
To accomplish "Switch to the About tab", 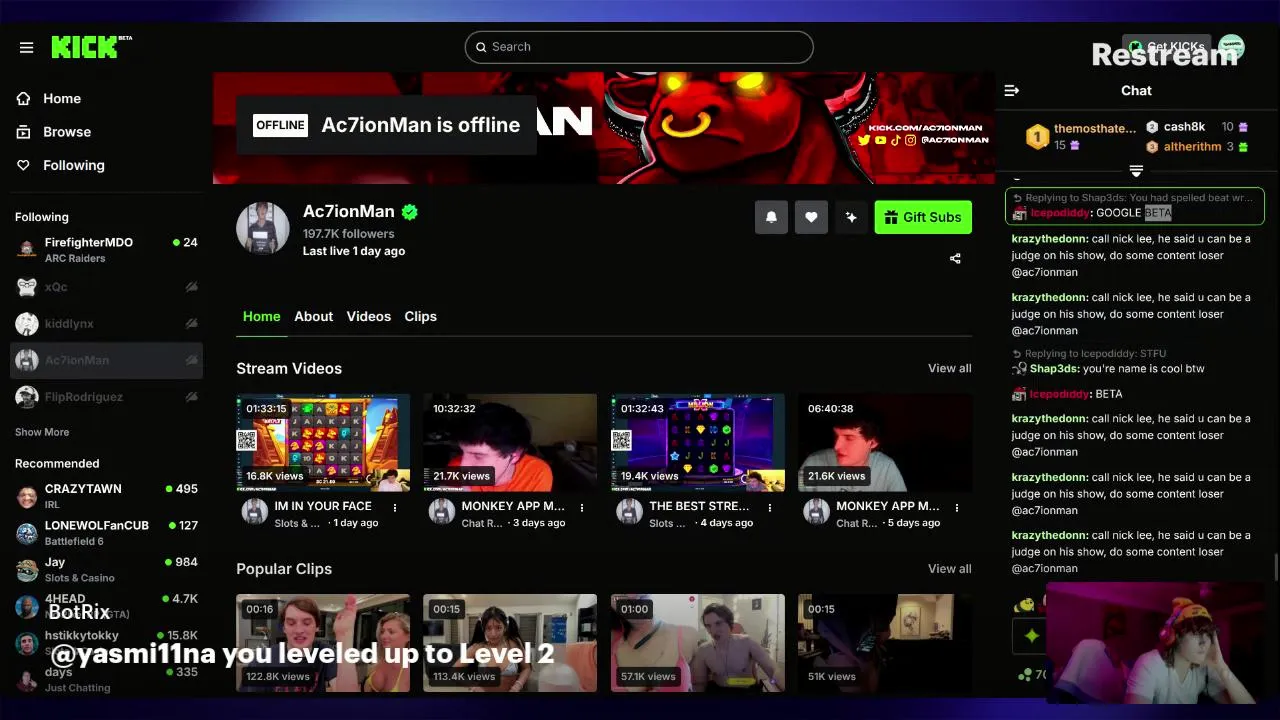I will 313,316.
